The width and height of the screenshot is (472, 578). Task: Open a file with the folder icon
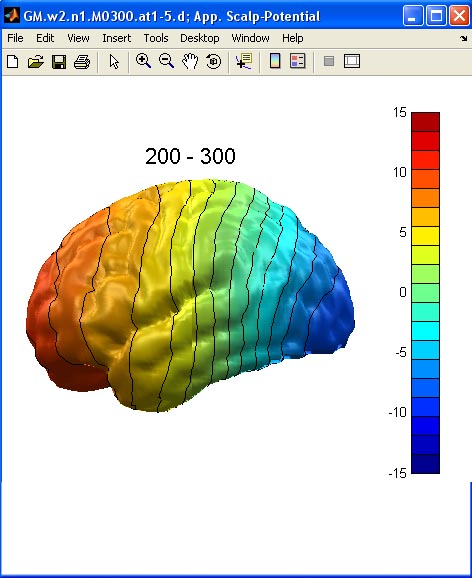point(36,61)
